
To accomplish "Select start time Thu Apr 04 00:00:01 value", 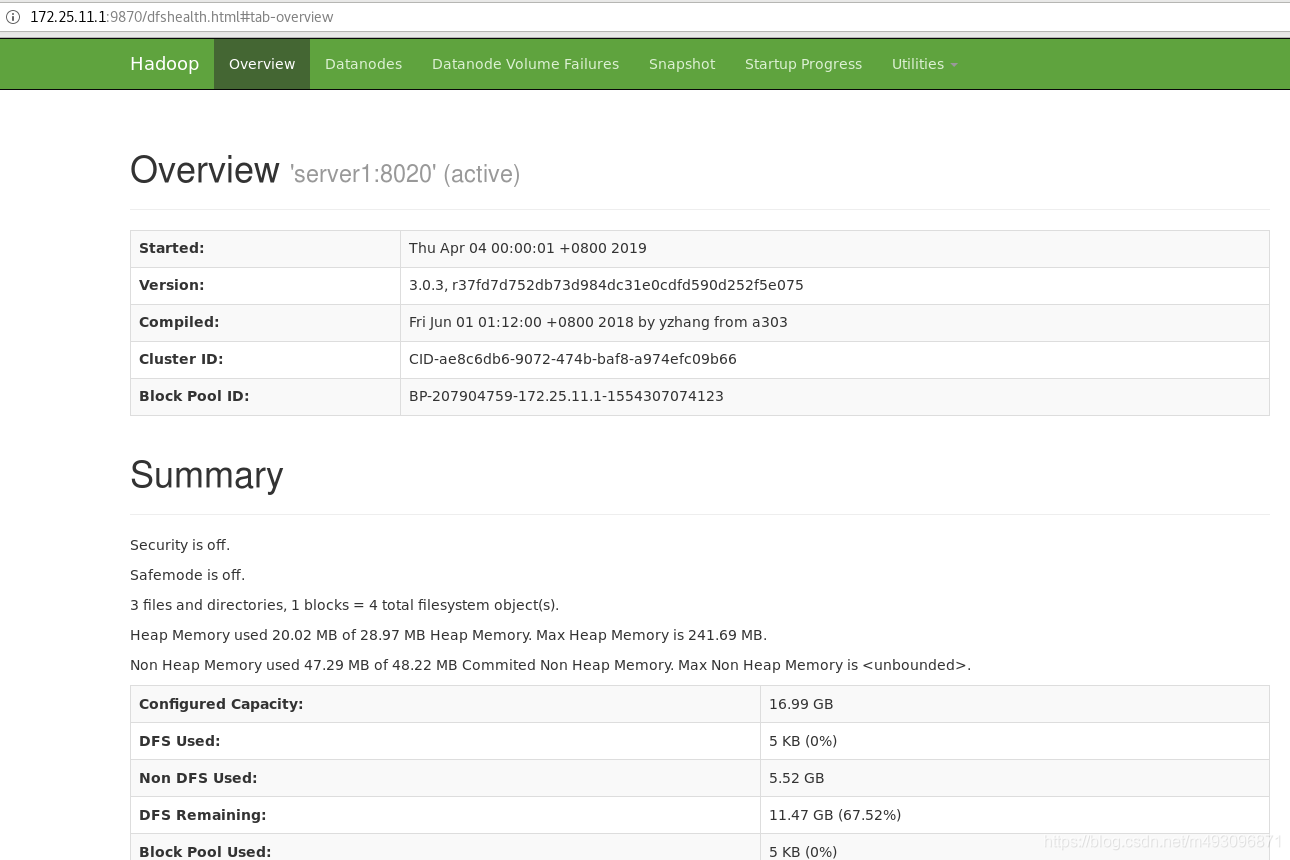I will (527, 248).
